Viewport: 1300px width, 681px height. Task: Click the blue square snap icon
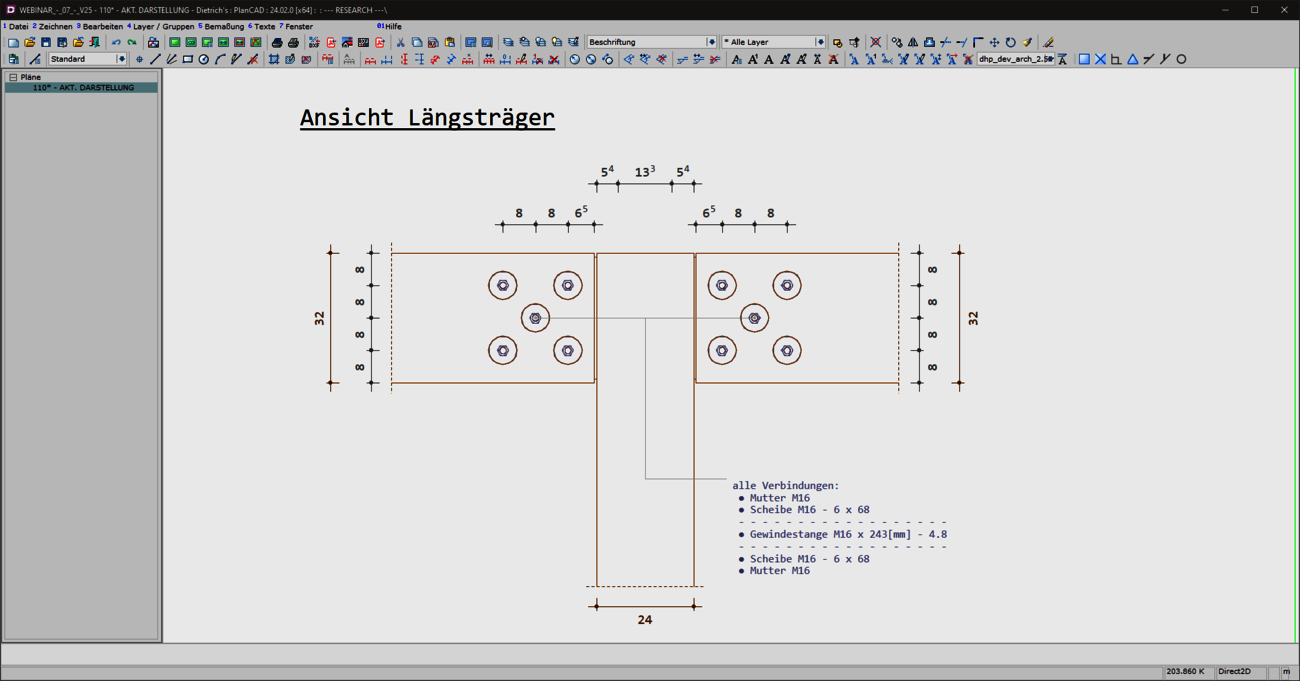[x=1084, y=59]
